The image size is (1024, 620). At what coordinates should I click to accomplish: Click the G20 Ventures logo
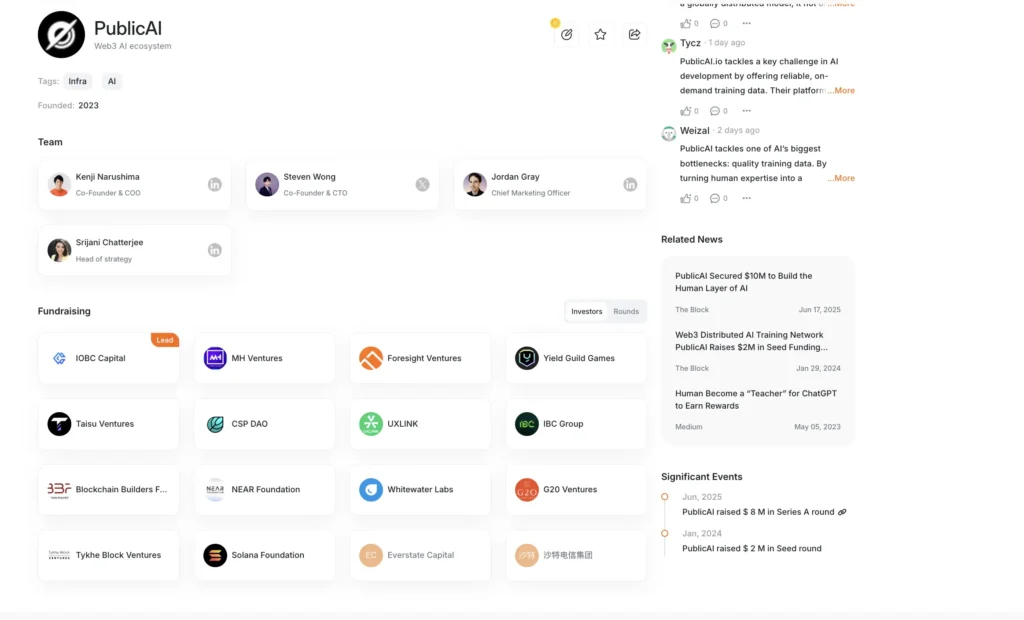click(526, 489)
